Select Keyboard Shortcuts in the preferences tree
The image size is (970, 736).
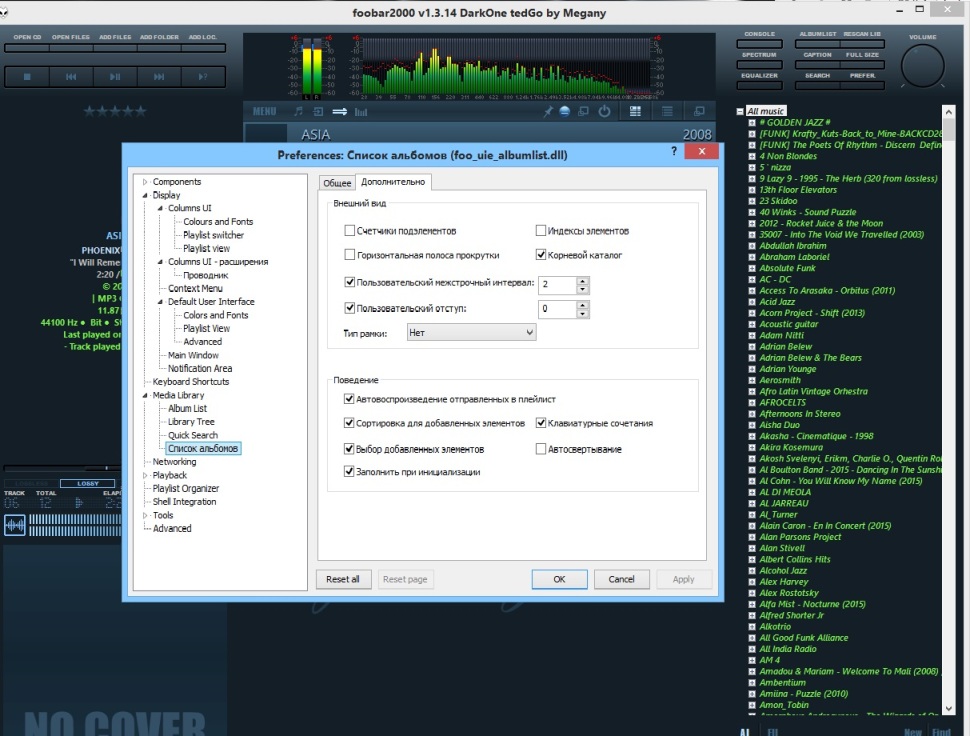[190, 382]
